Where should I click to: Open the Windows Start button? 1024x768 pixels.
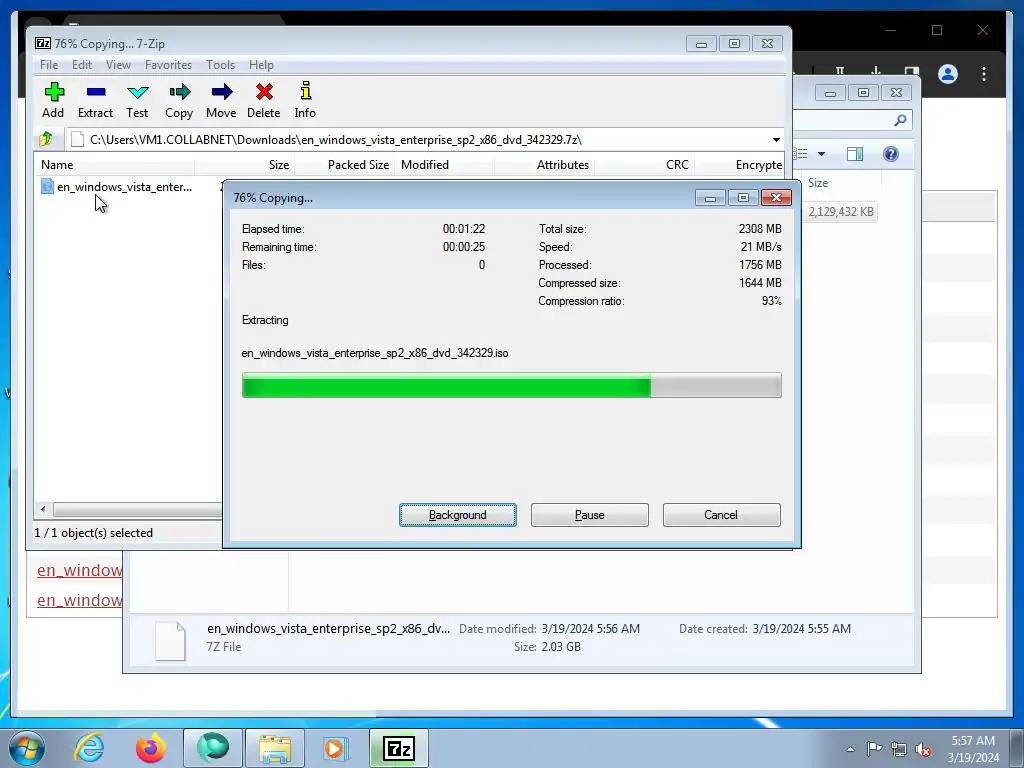(x=27, y=748)
